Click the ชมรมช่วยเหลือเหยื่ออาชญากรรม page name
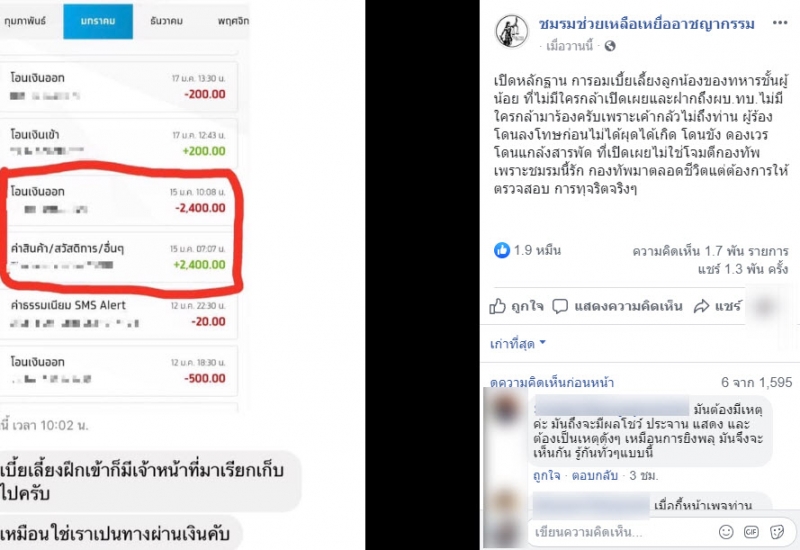This screenshot has height=550, width=800. coord(646,23)
